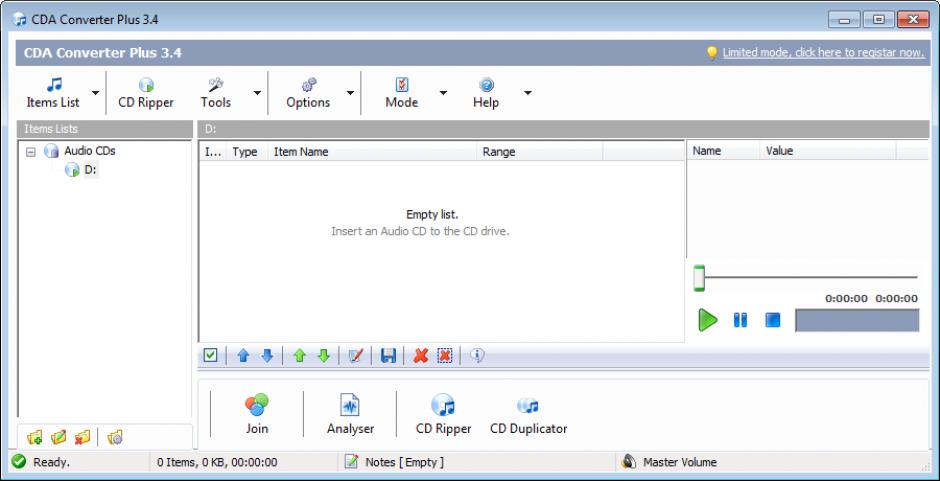Click the Limited mode register link
The height and width of the screenshot is (481, 940).
823,53
